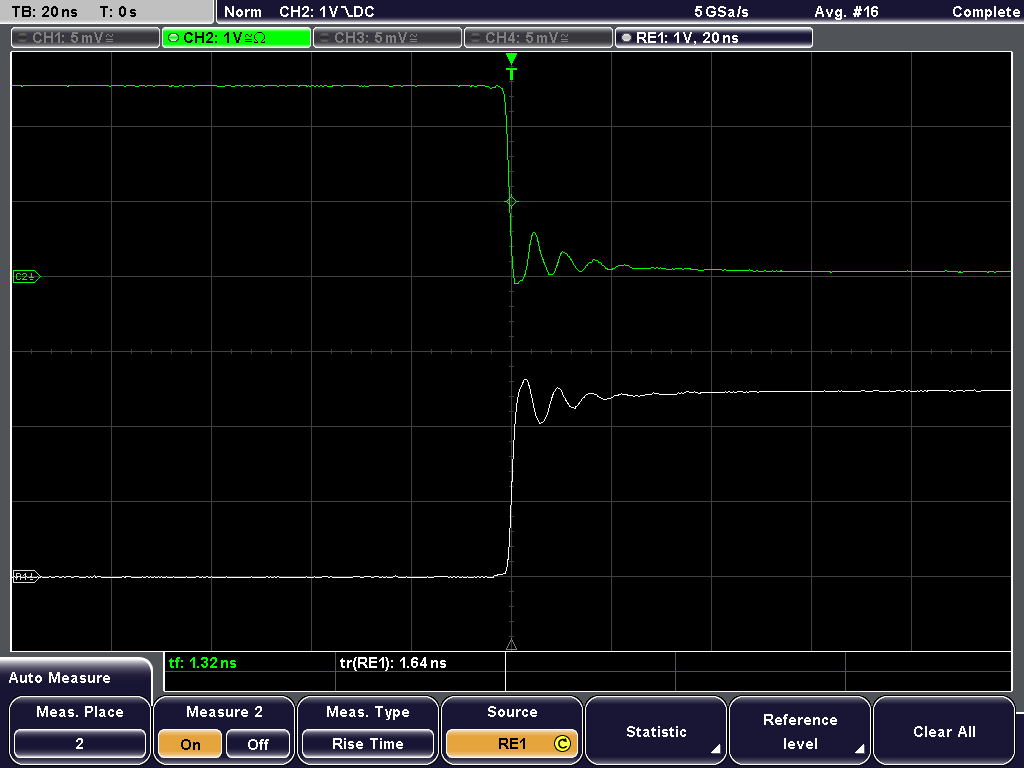The height and width of the screenshot is (768, 1024).
Task: Click the Avg. #16 acquisition readout
Action: [846, 12]
